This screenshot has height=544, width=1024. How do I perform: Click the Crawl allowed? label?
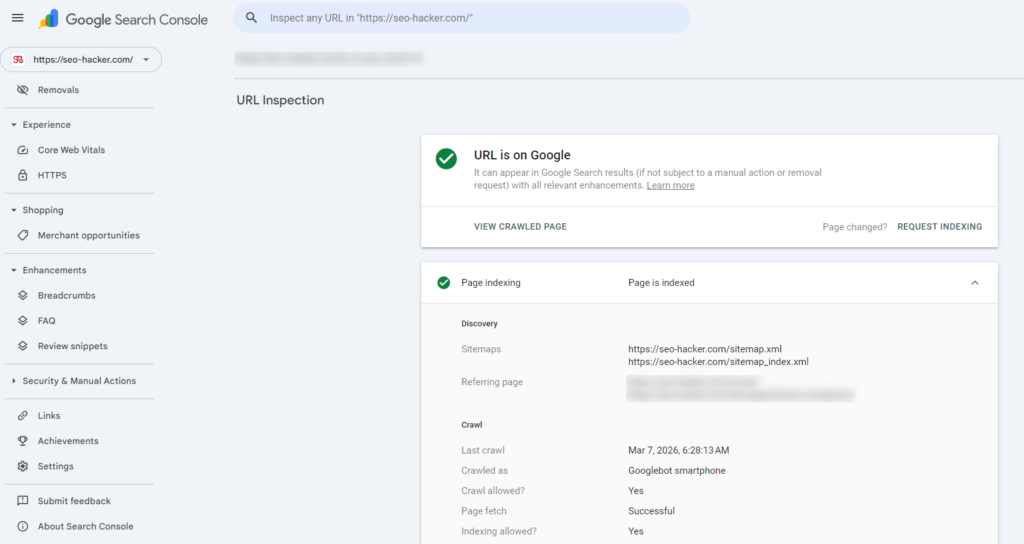pyautogui.click(x=492, y=491)
